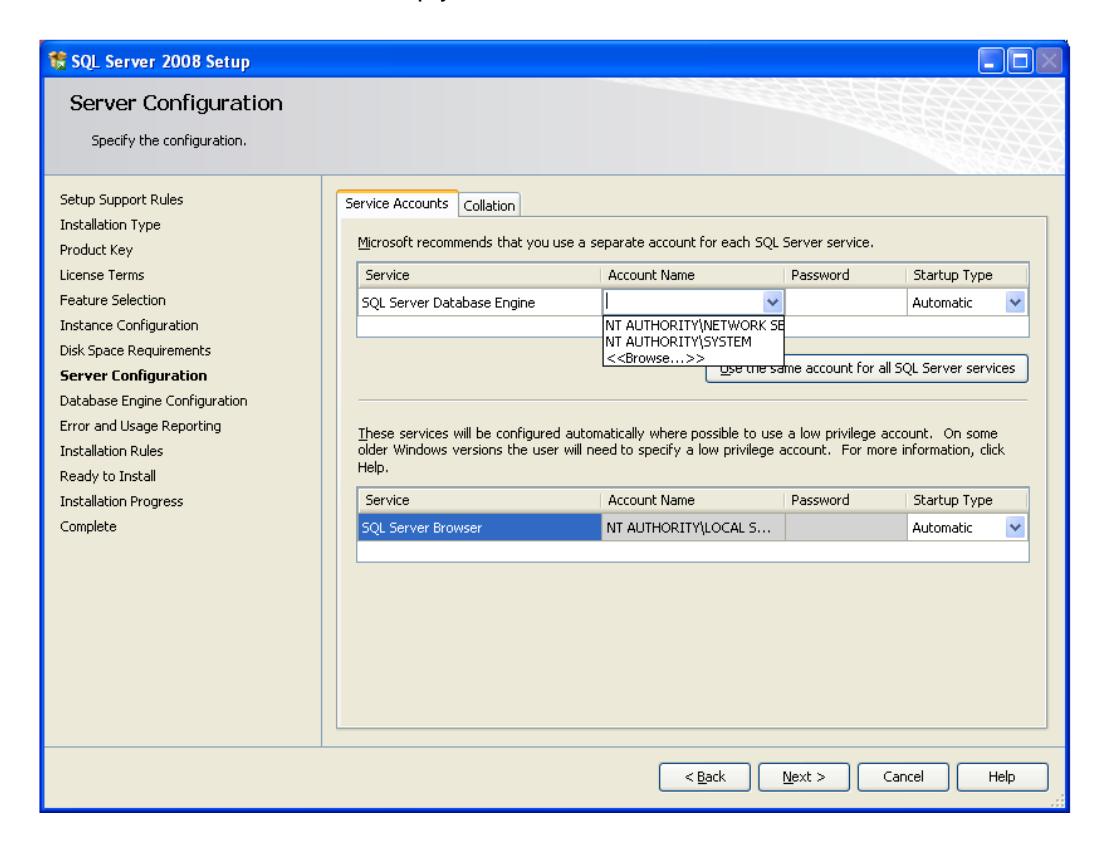Expand SQL Server Browser Startup Type dropdown

1015,527
